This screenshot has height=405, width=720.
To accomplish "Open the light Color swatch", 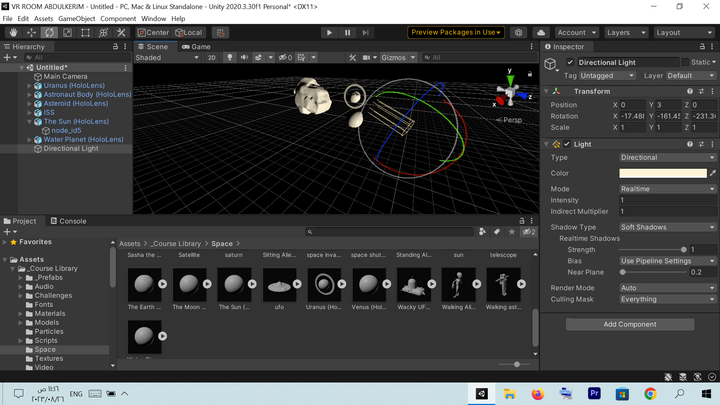I will 662,173.
